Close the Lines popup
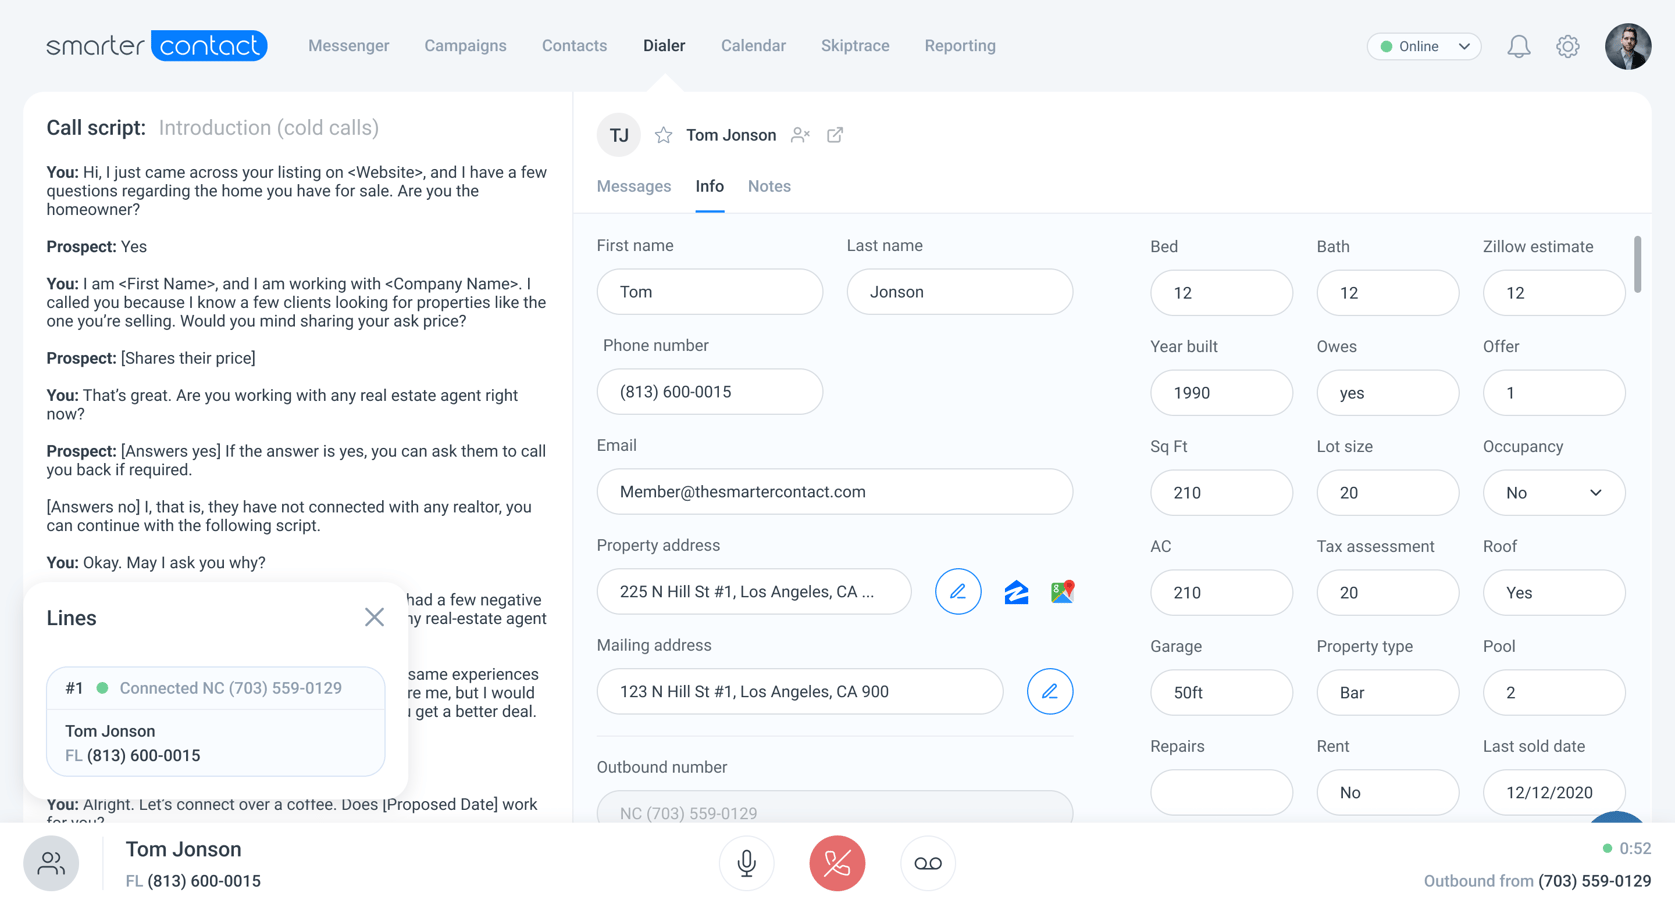Screen dimensions: 1675x904 [375, 617]
